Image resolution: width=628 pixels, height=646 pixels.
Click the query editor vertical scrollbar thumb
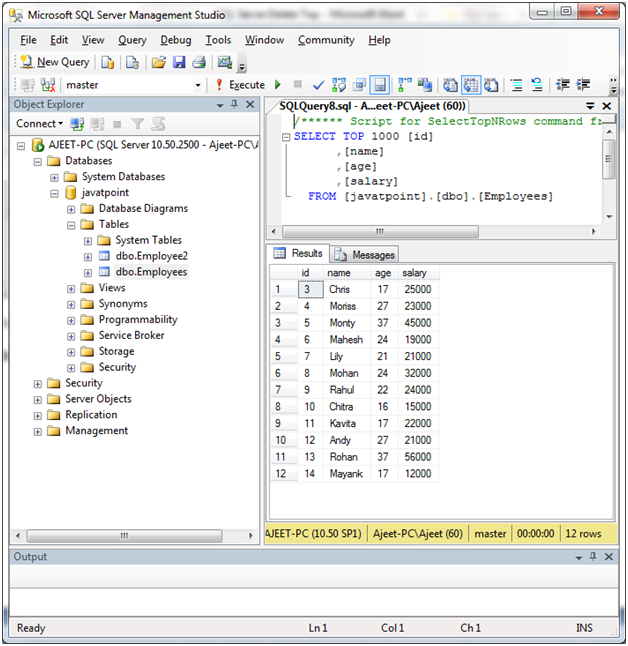[609, 159]
